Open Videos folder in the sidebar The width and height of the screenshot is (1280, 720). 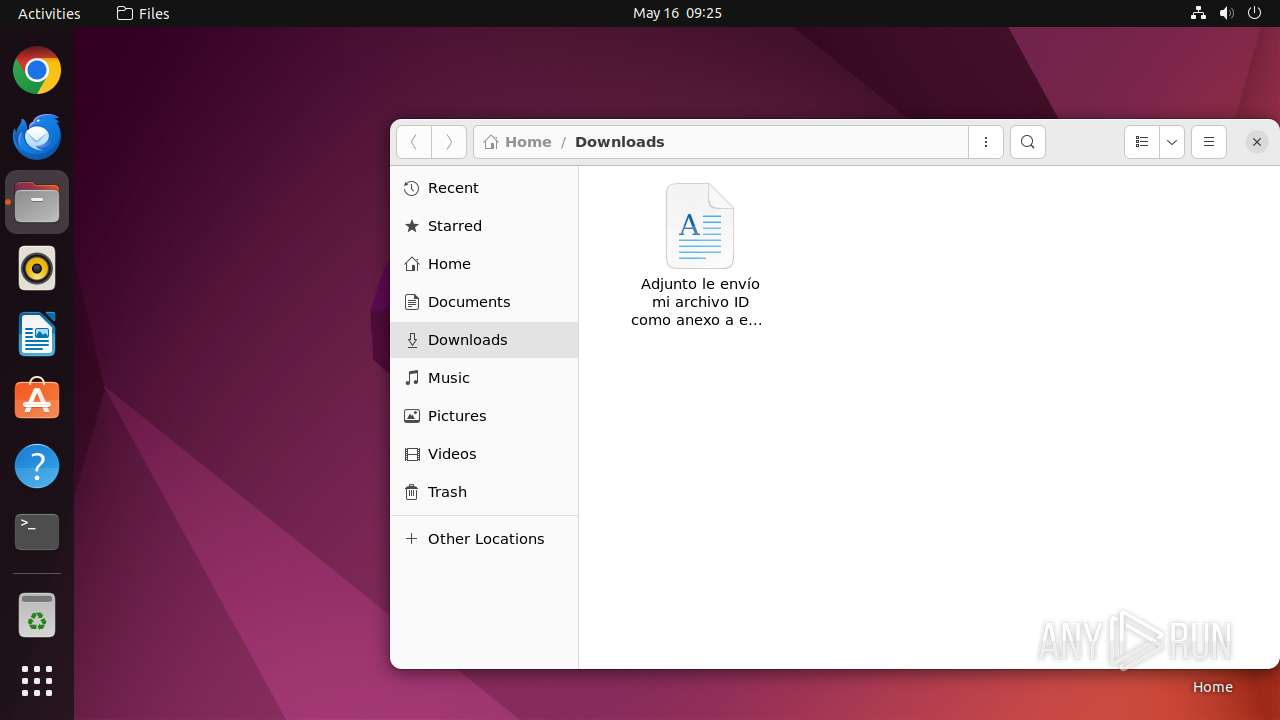click(484, 454)
